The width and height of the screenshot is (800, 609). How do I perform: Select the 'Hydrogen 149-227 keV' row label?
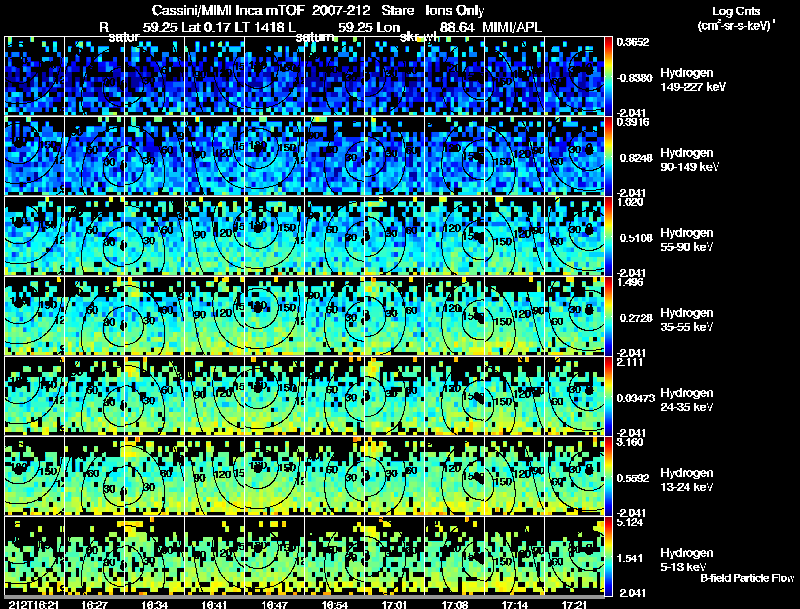[692, 80]
